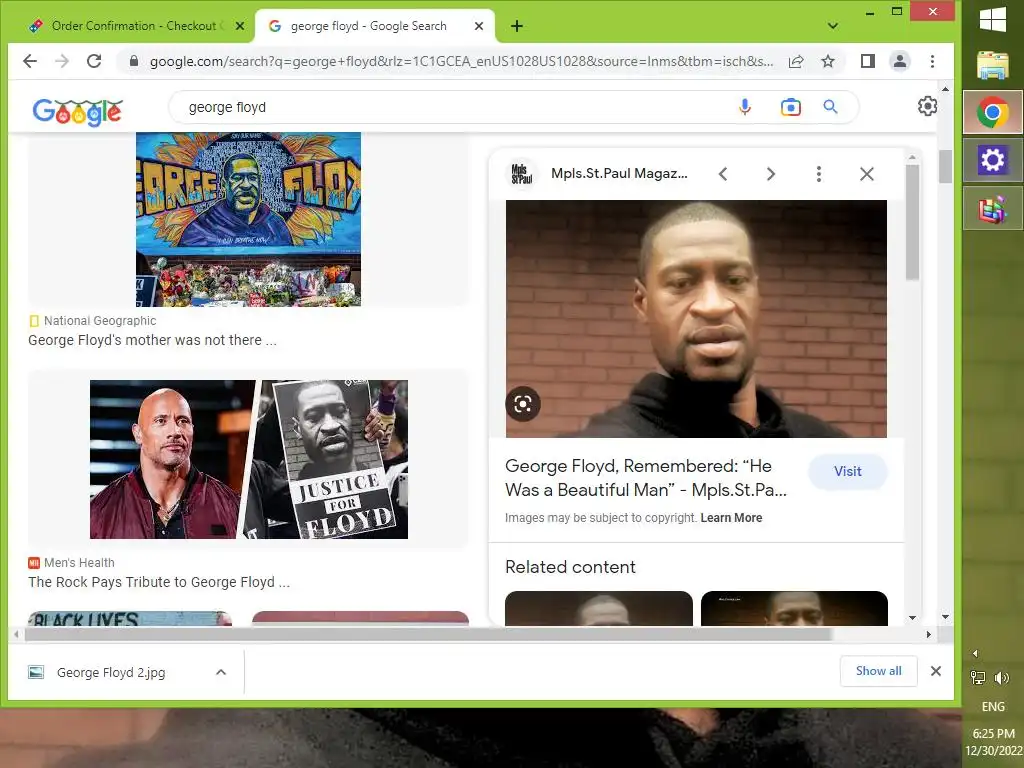Open the clock showing 6:25 PM
Screen dimensions: 1024x768
[993, 742]
